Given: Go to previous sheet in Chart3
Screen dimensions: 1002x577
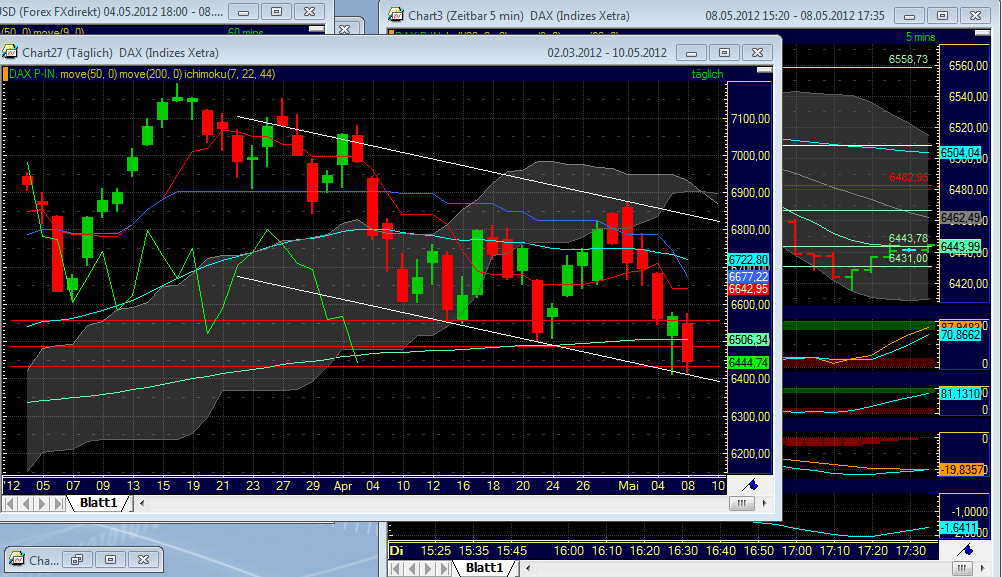Looking at the screenshot, I should click(412, 568).
